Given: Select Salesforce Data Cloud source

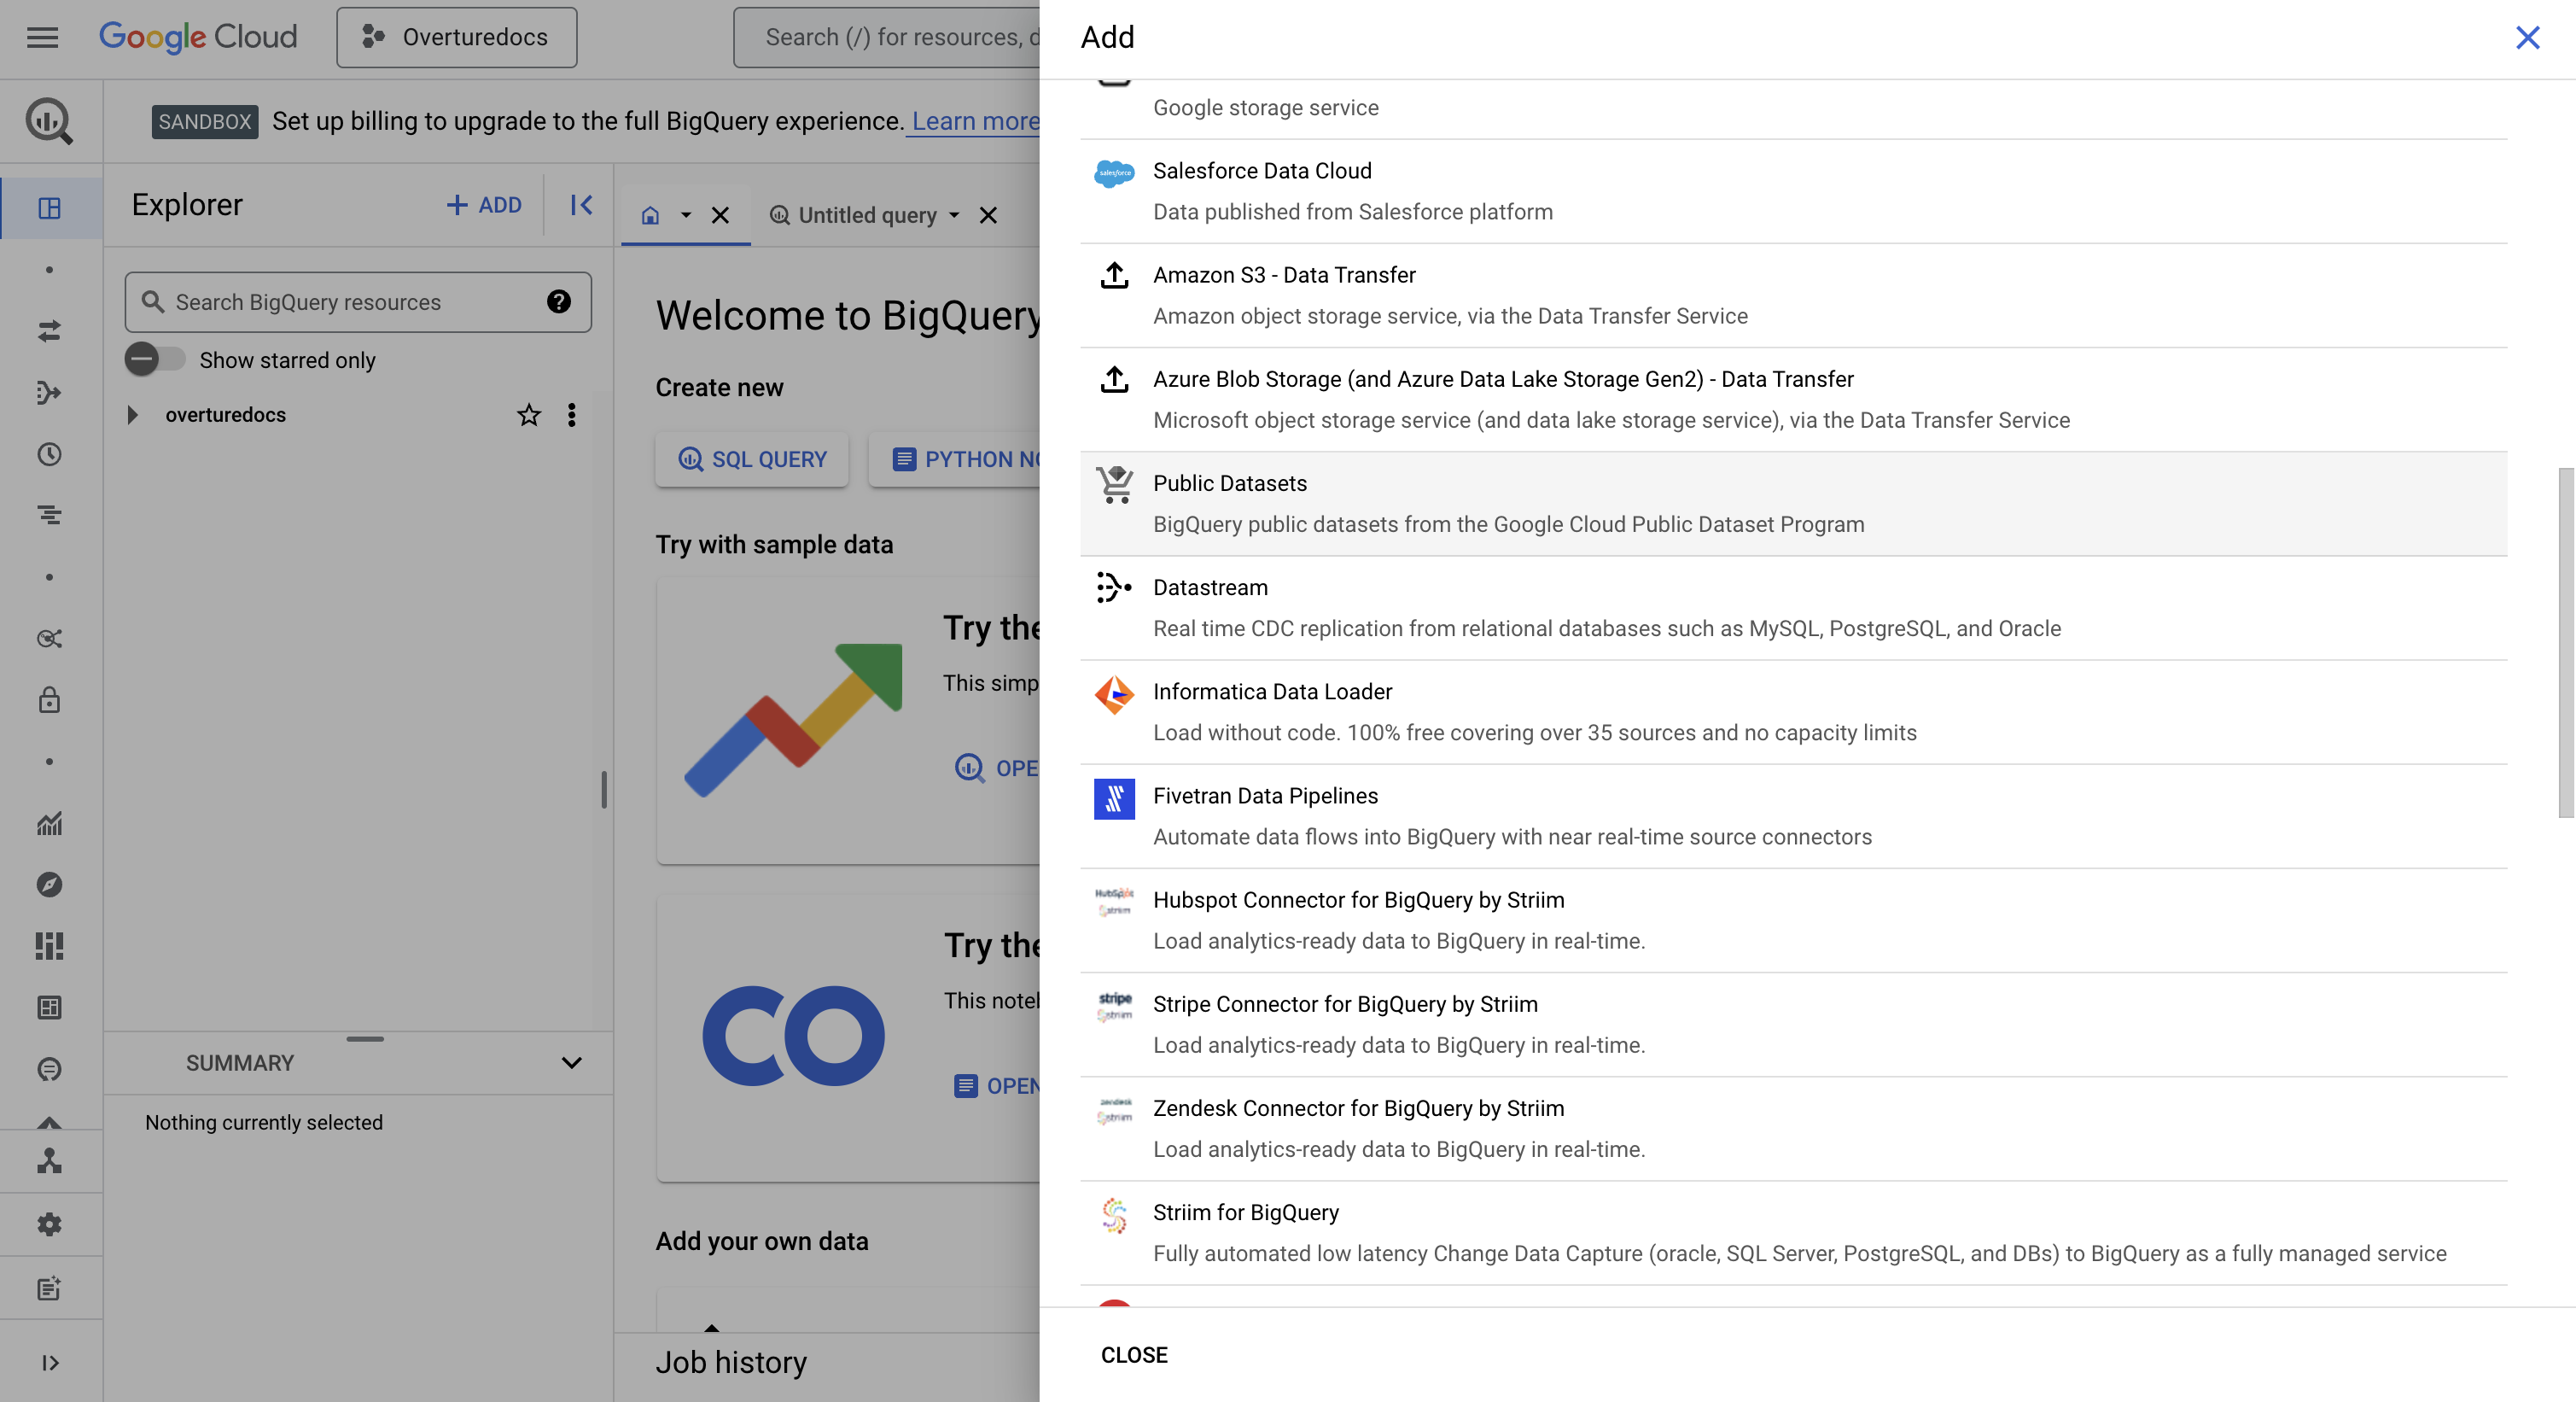Looking at the screenshot, I should 1793,191.
